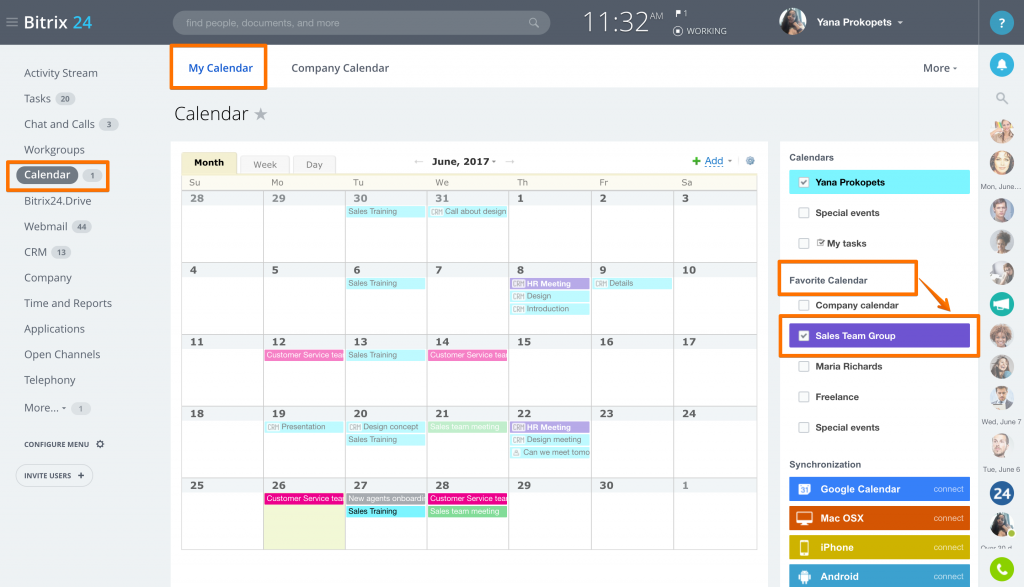Open Activity Stream in left menu
The width and height of the screenshot is (1024, 587).
click(x=61, y=73)
